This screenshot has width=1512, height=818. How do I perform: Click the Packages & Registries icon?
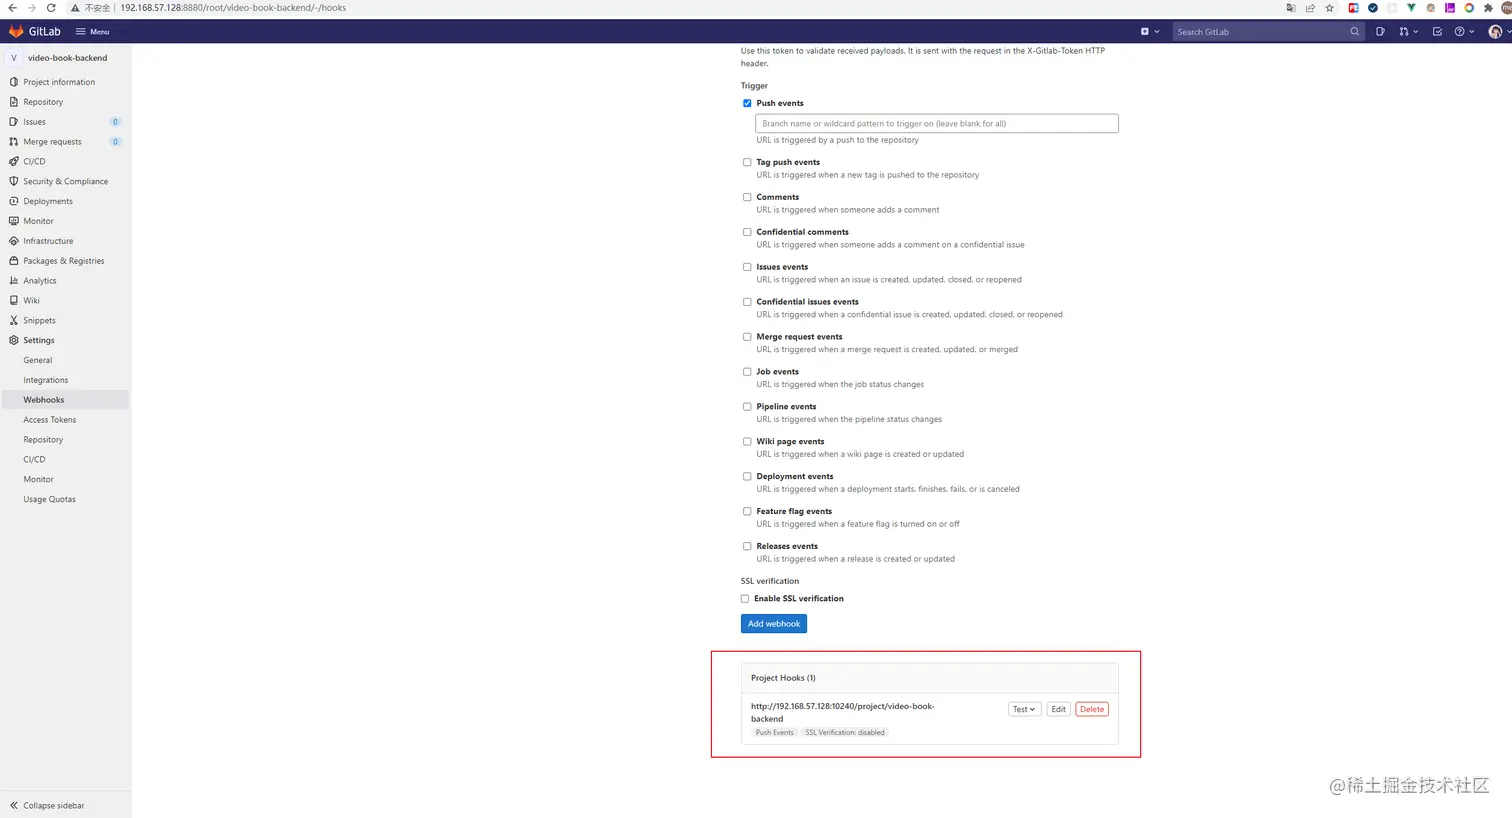coord(13,261)
